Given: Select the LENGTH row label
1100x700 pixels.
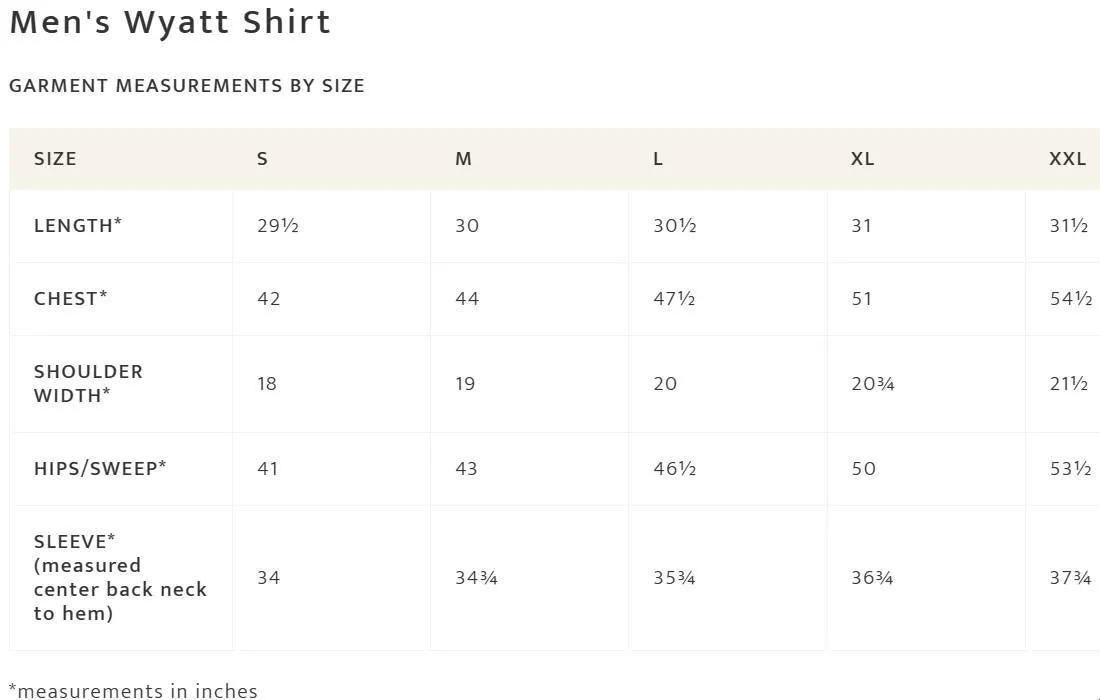Looking at the screenshot, I should tap(78, 225).
